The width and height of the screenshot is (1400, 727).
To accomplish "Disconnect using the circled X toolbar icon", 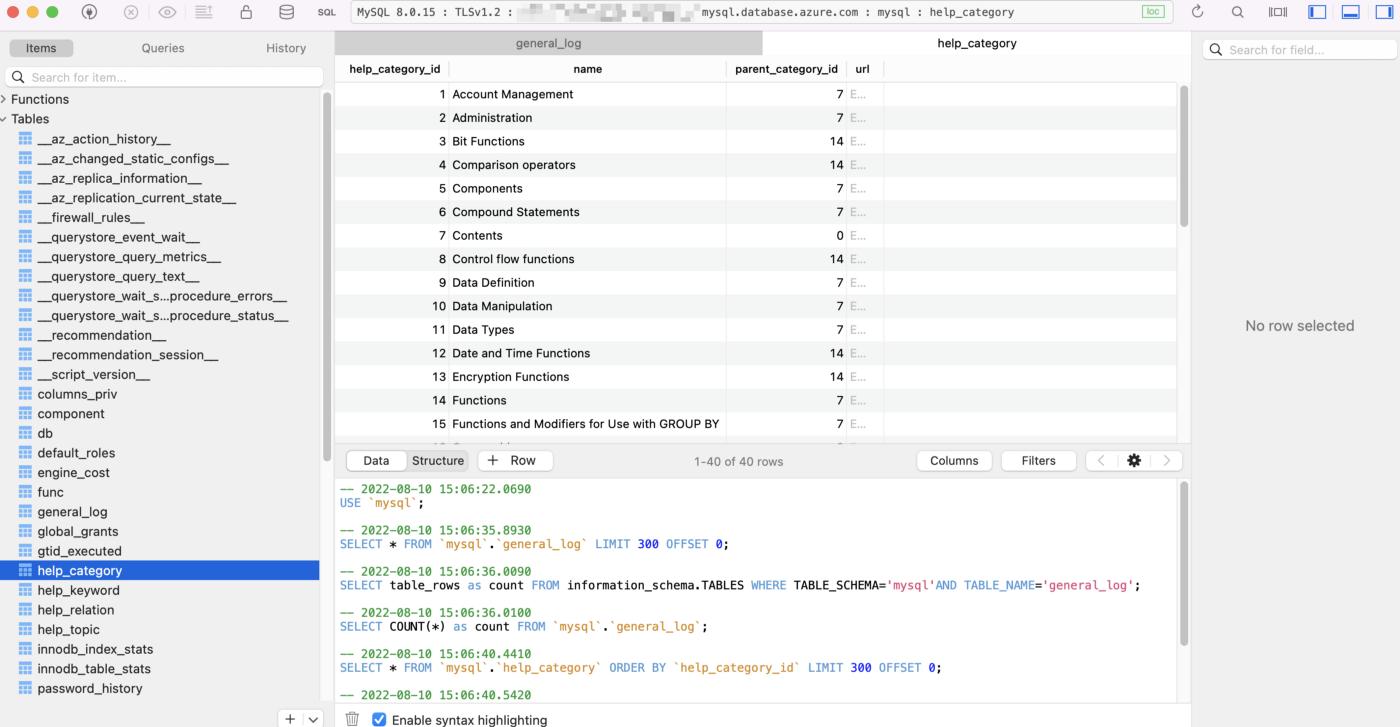I will click(130, 12).
